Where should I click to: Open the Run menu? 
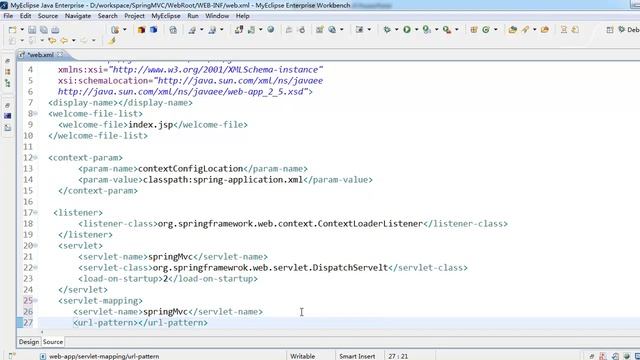(193, 16)
